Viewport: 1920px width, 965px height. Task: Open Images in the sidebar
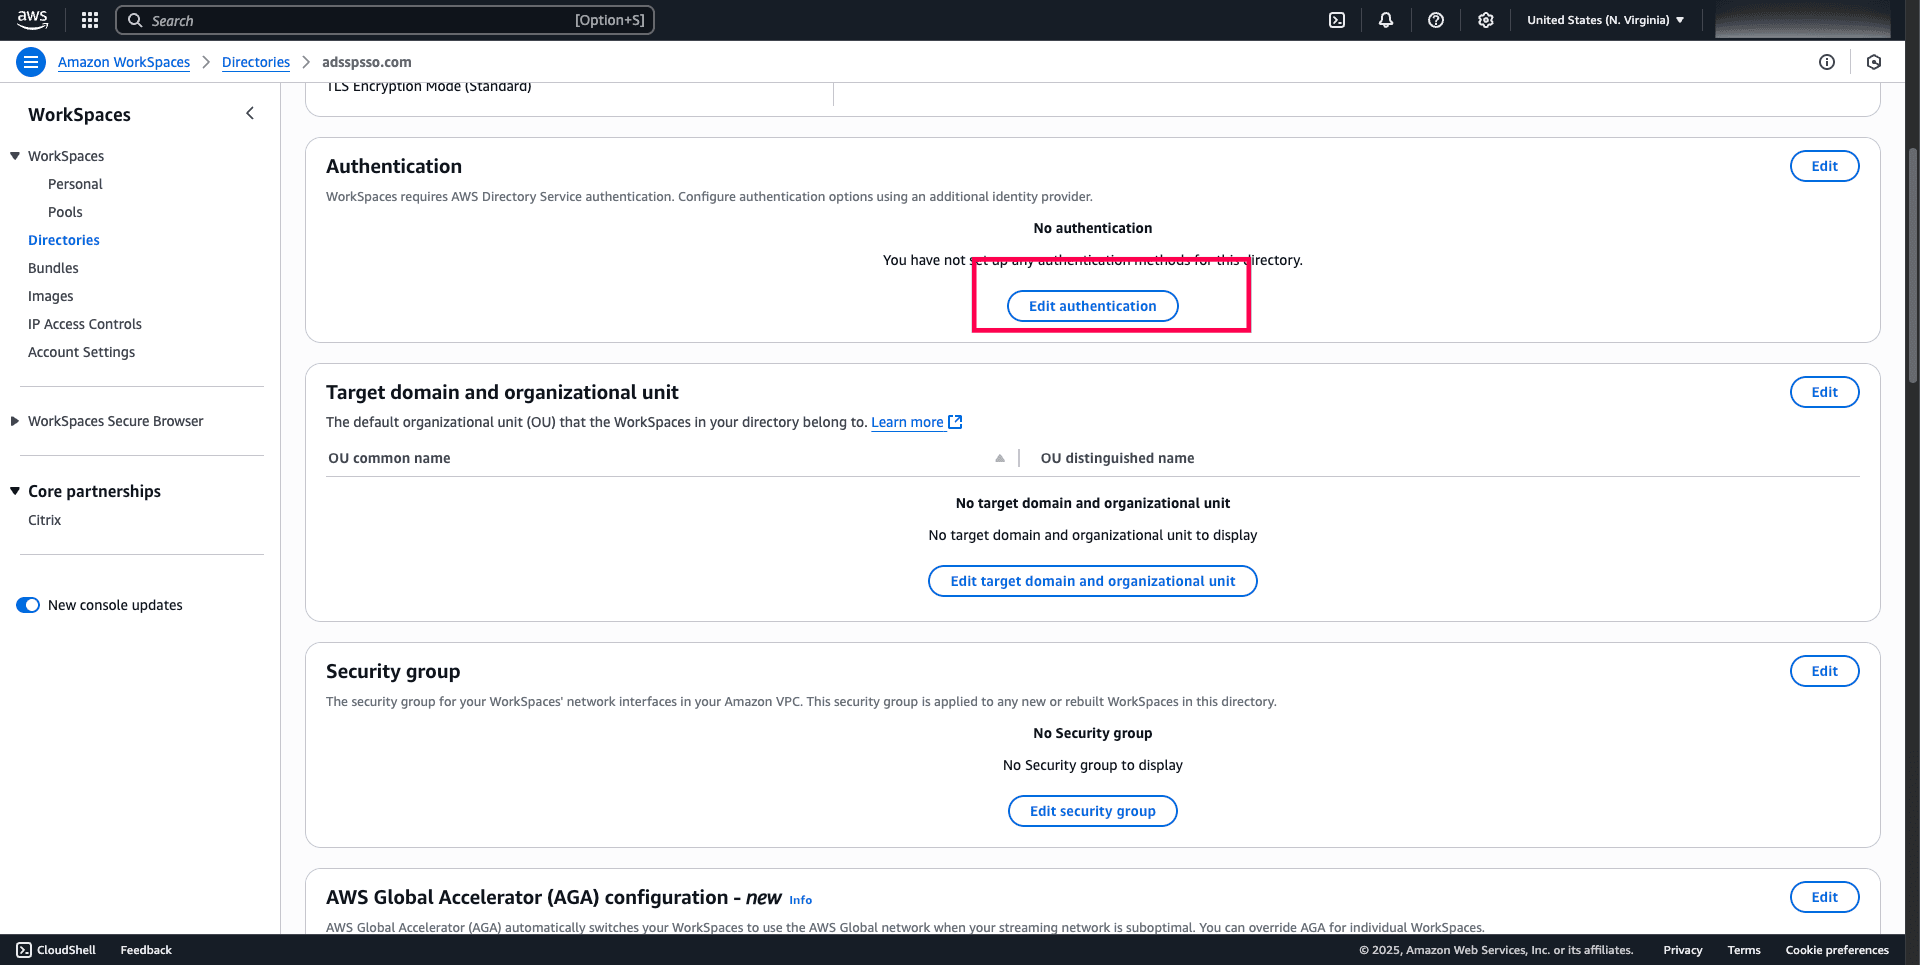coord(51,296)
